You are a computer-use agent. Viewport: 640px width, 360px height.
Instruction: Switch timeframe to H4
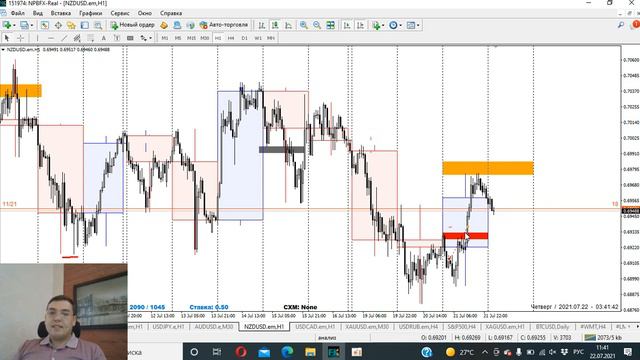click(x=231, y=38)
